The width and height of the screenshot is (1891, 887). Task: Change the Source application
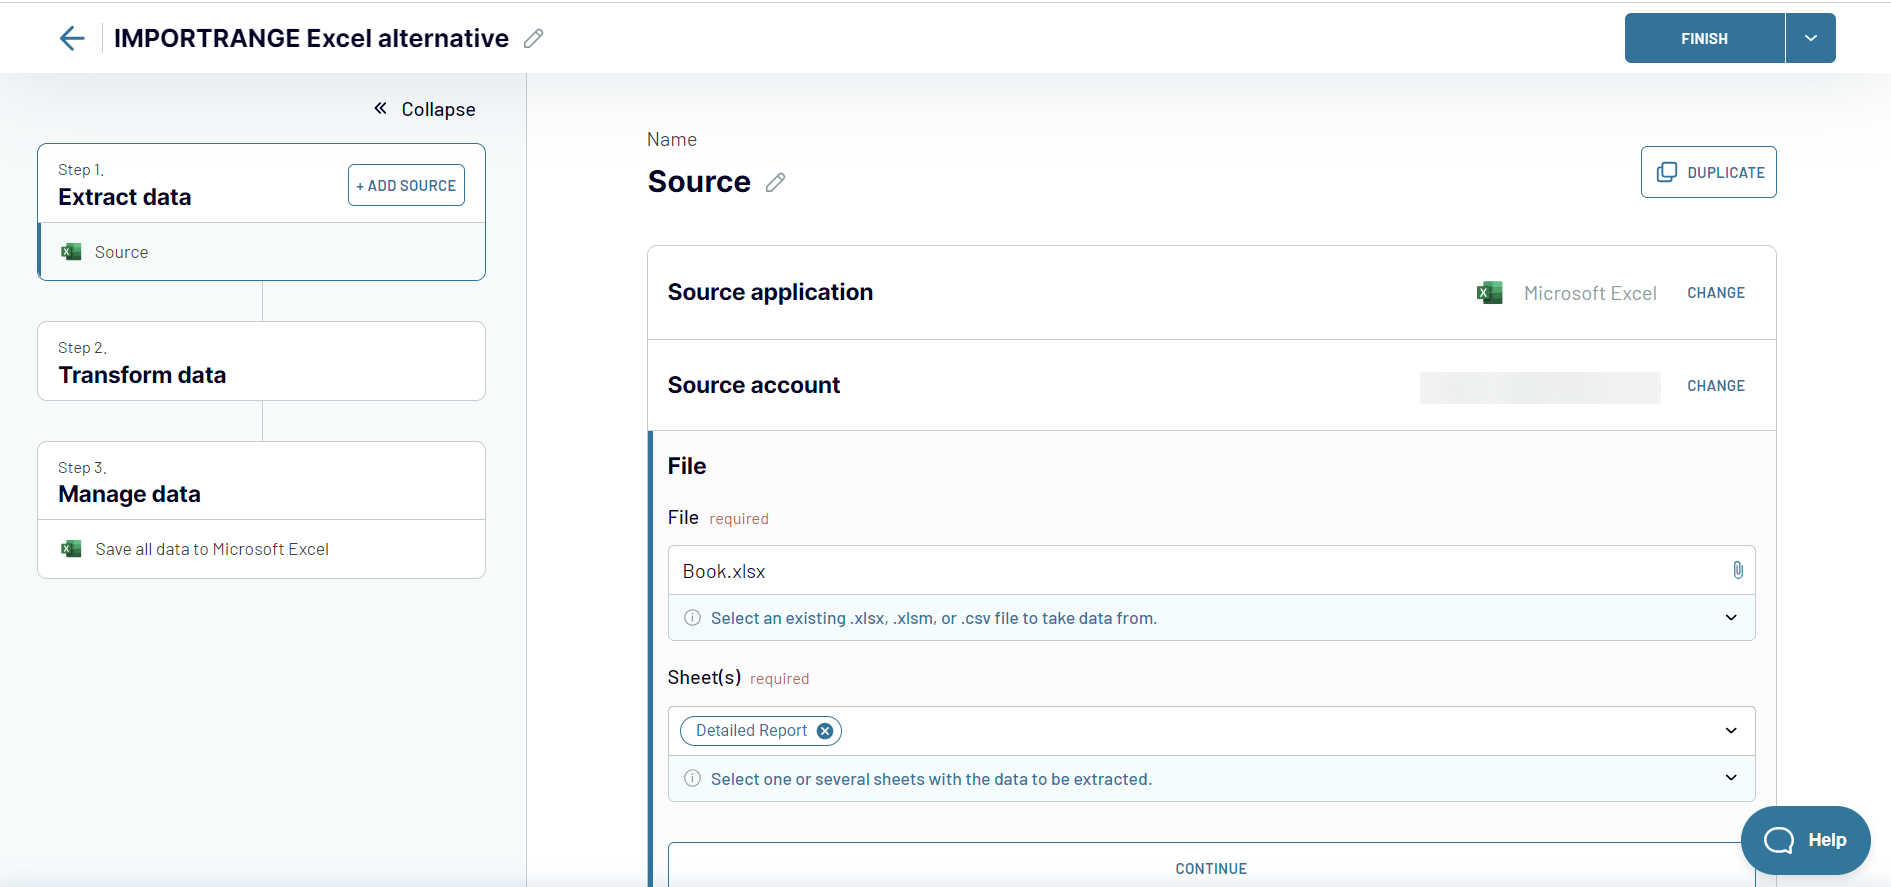1715,293
